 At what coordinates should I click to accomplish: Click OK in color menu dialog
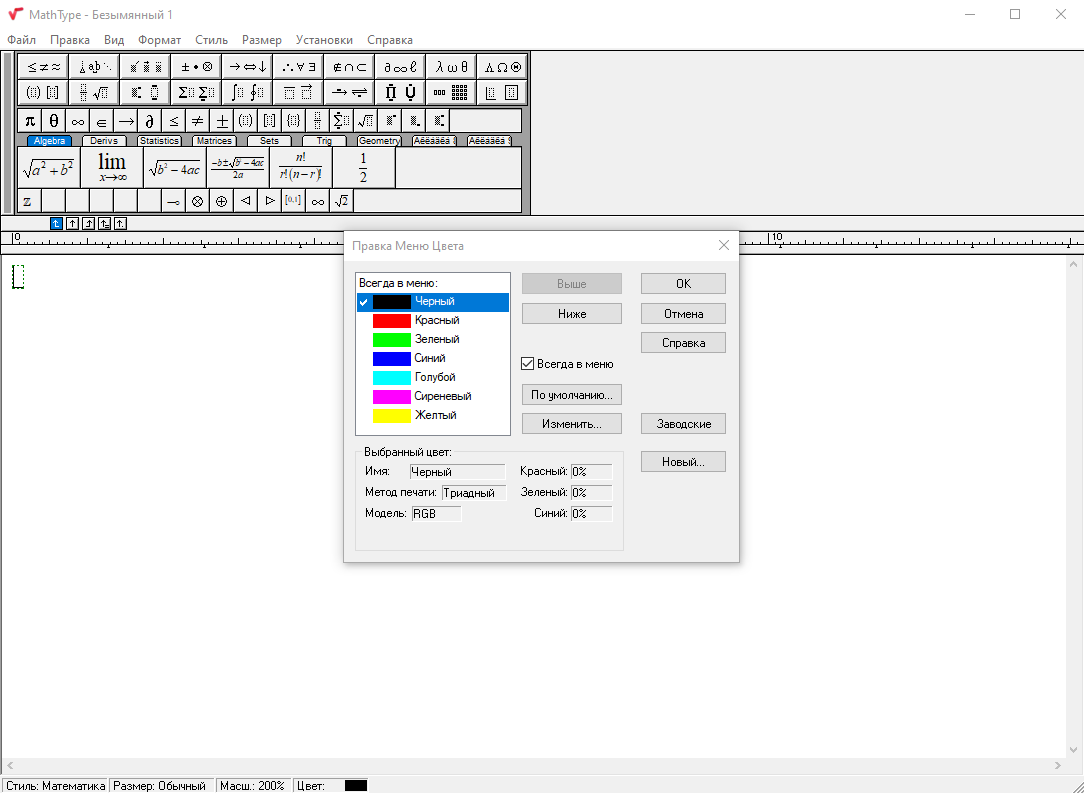683,283
